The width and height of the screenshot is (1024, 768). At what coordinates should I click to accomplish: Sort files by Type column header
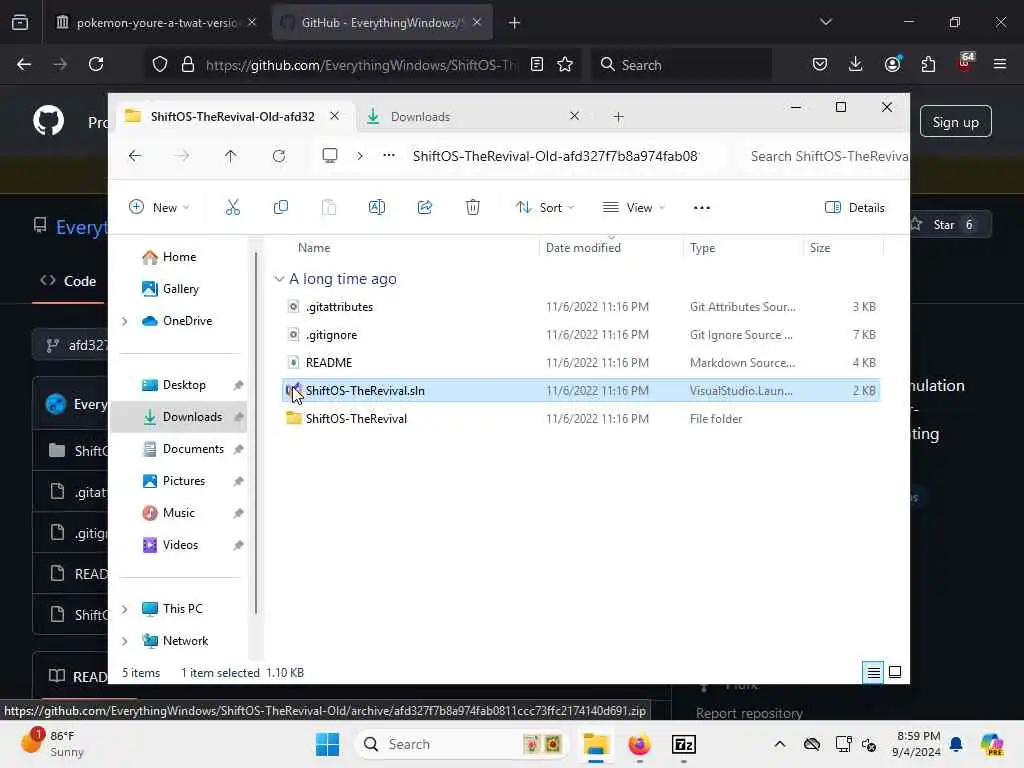tap(703, 248)
